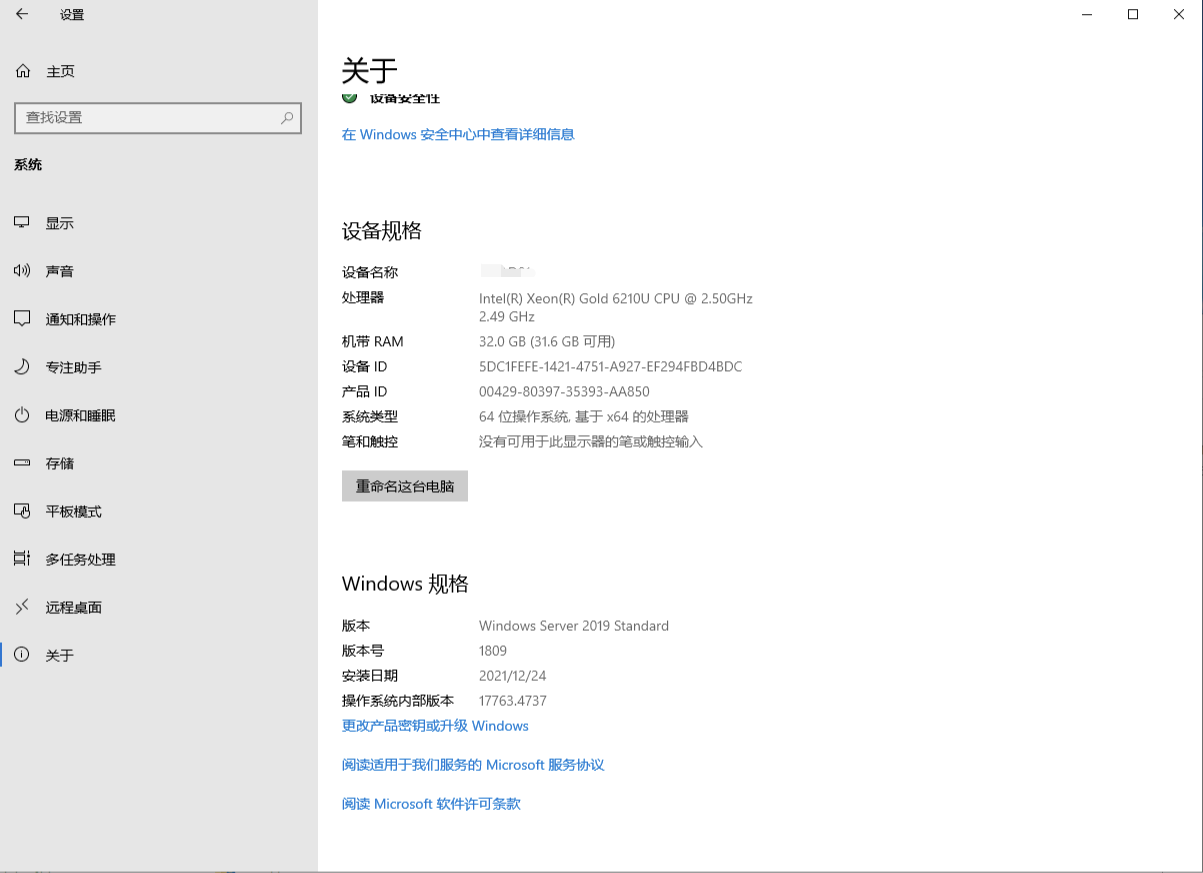Open 平板模式 settings

(159, 511)
